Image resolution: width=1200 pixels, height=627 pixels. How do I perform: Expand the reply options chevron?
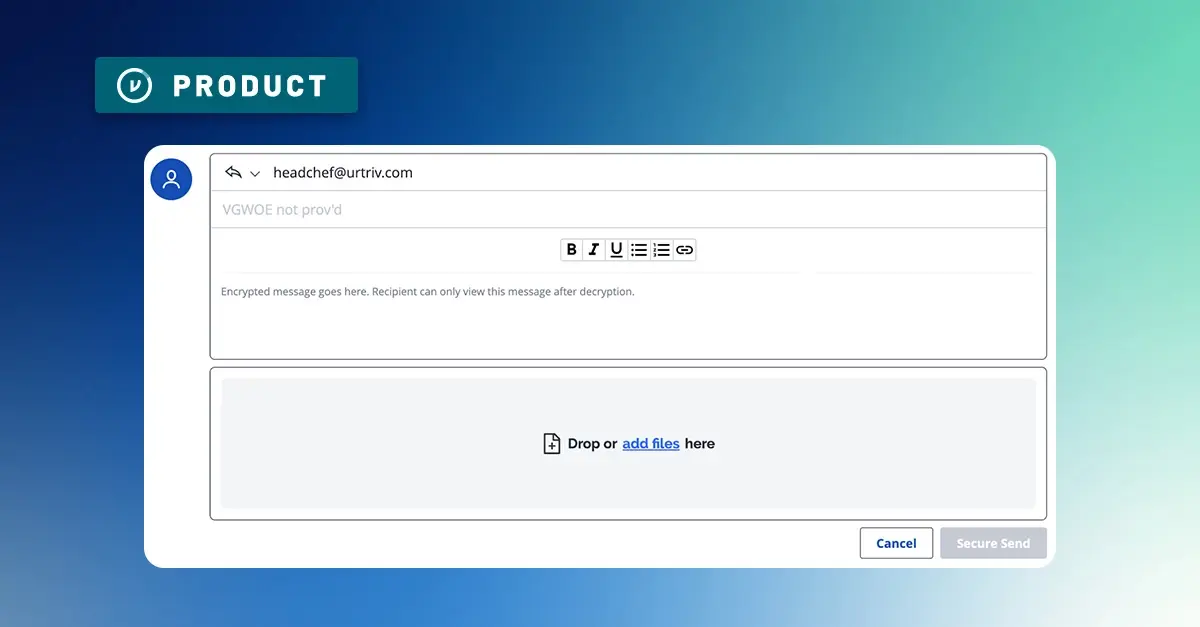(x=255, y=174)
